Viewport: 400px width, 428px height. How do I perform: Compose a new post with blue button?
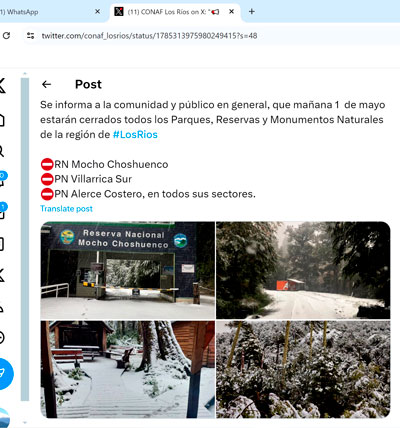[x=3, y=374]
